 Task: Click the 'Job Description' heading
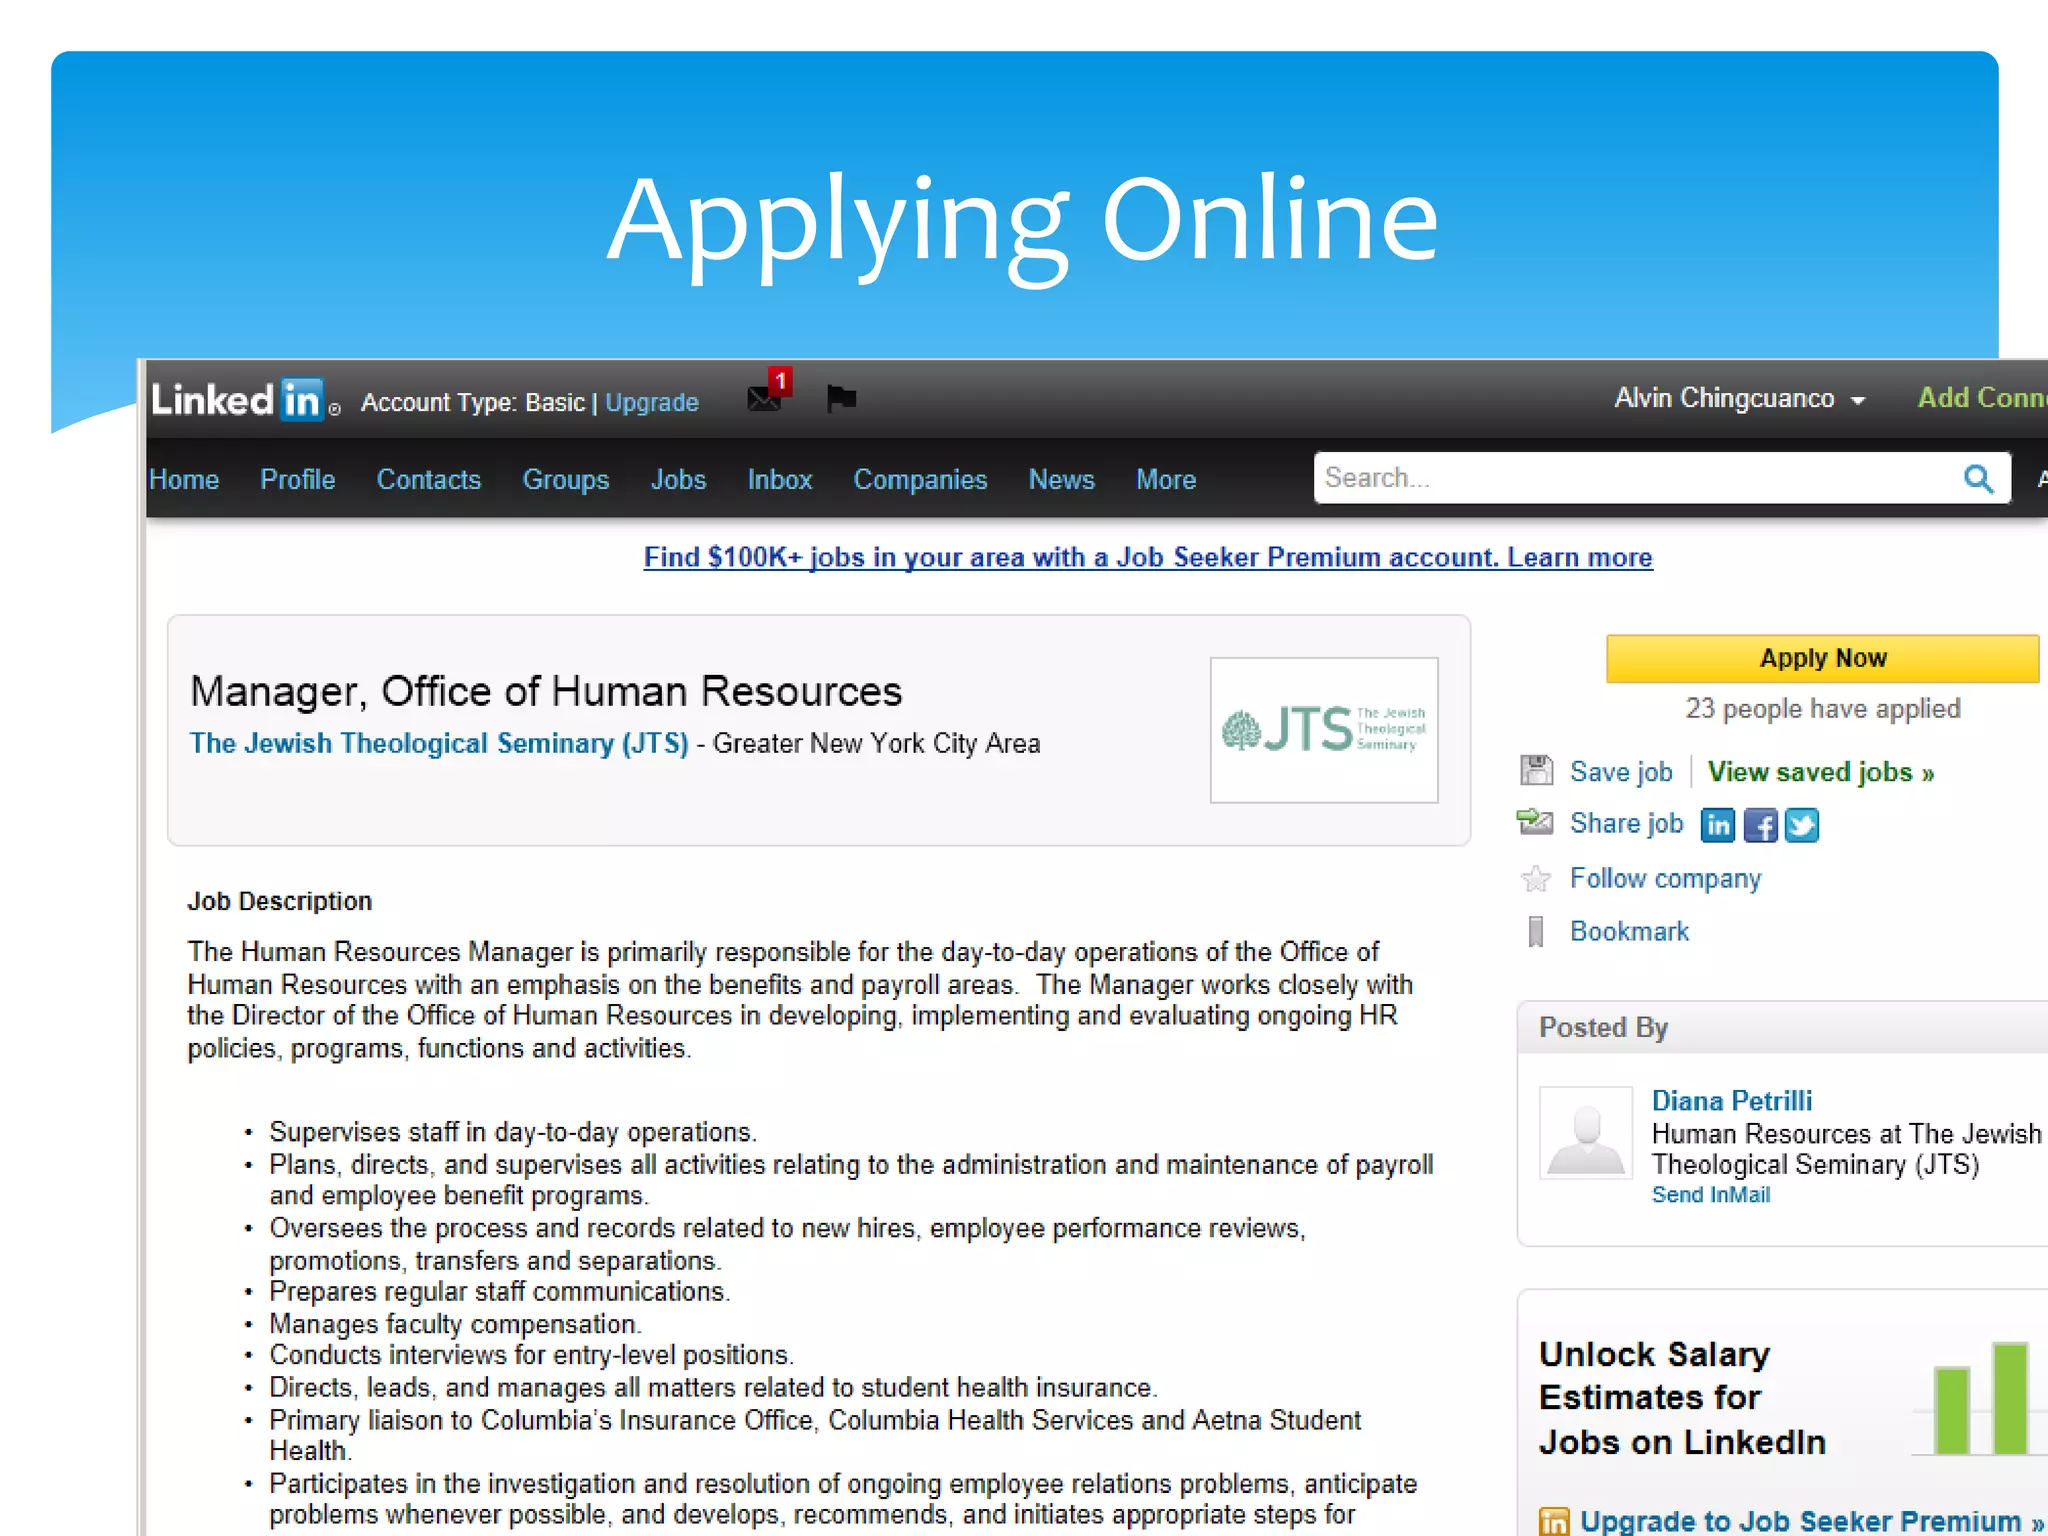(280, 901)
